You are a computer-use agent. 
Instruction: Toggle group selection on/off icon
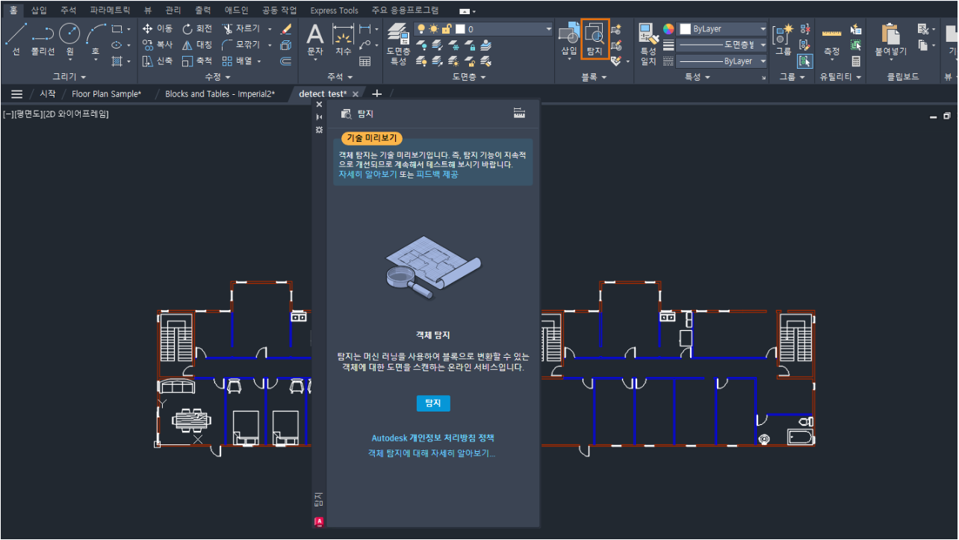pyautogui.click(x=805, y=61)
